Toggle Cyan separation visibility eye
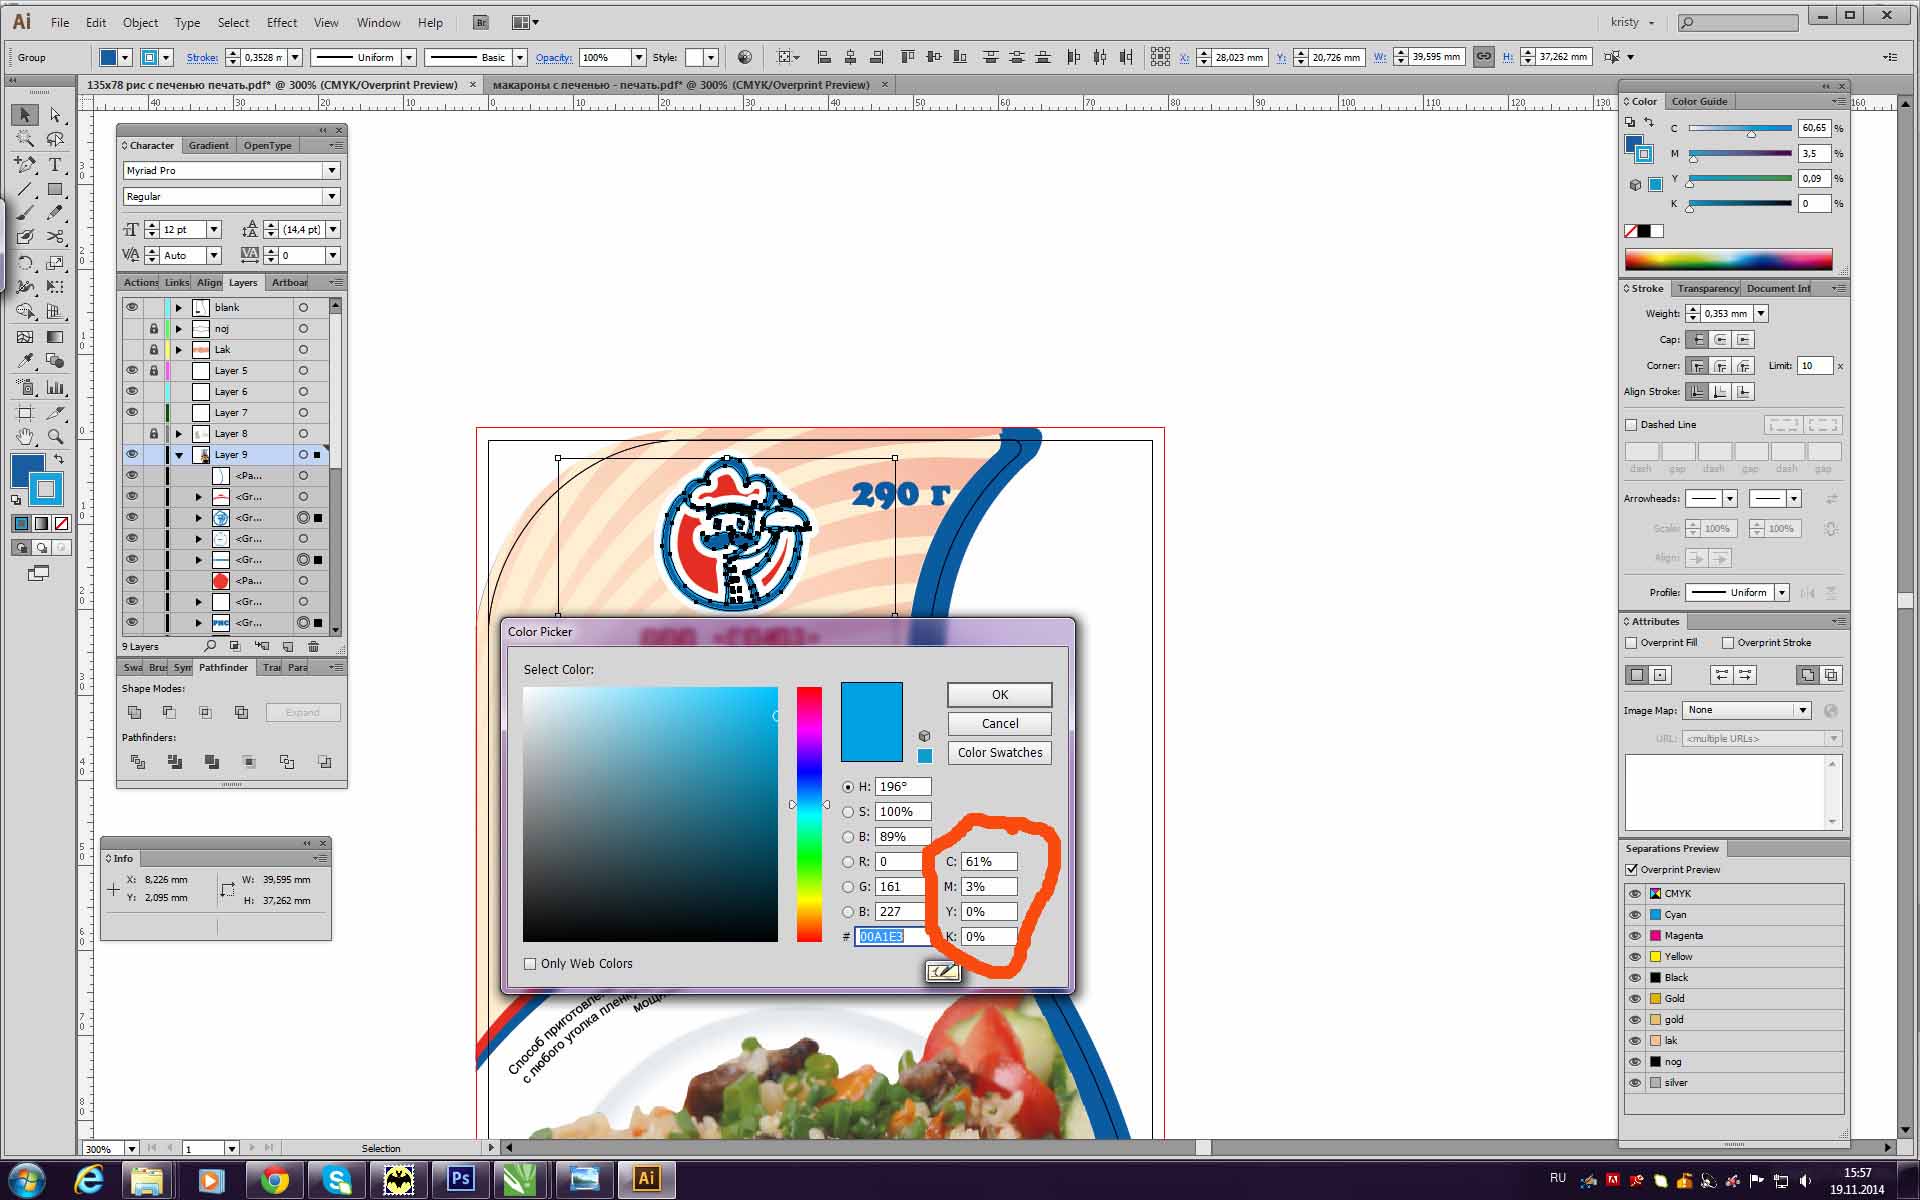The height and width of the screenshot is (1200, 1920). pos(1635,915)
